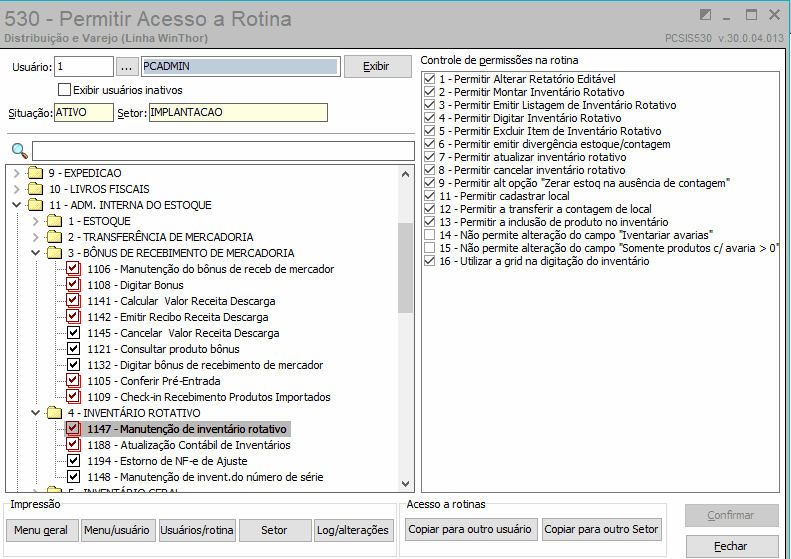Expand the 9 - EXPEDICAO node
This screenshot has height=559, width=791.
17,173
